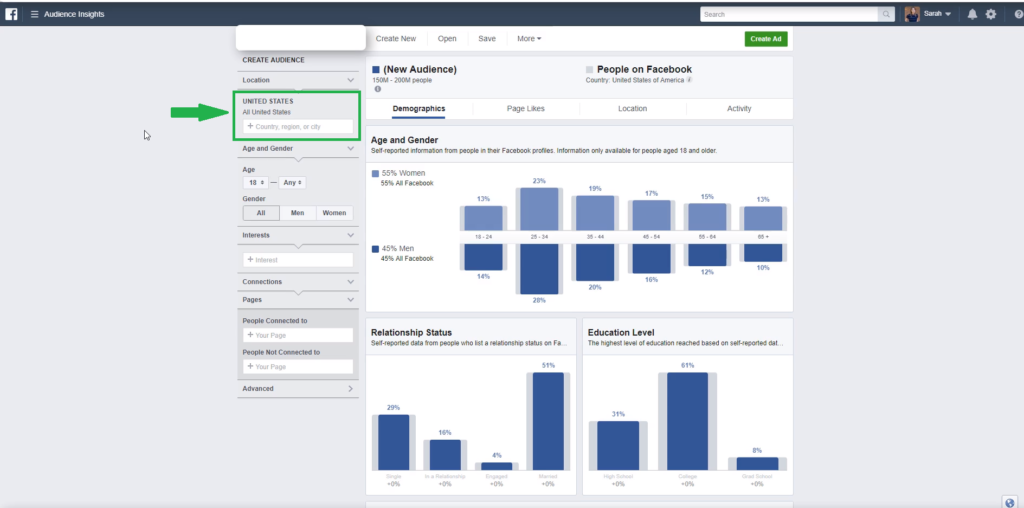1024x508 pixels.
Task: Click the Education Level heading
Action: 621,332
